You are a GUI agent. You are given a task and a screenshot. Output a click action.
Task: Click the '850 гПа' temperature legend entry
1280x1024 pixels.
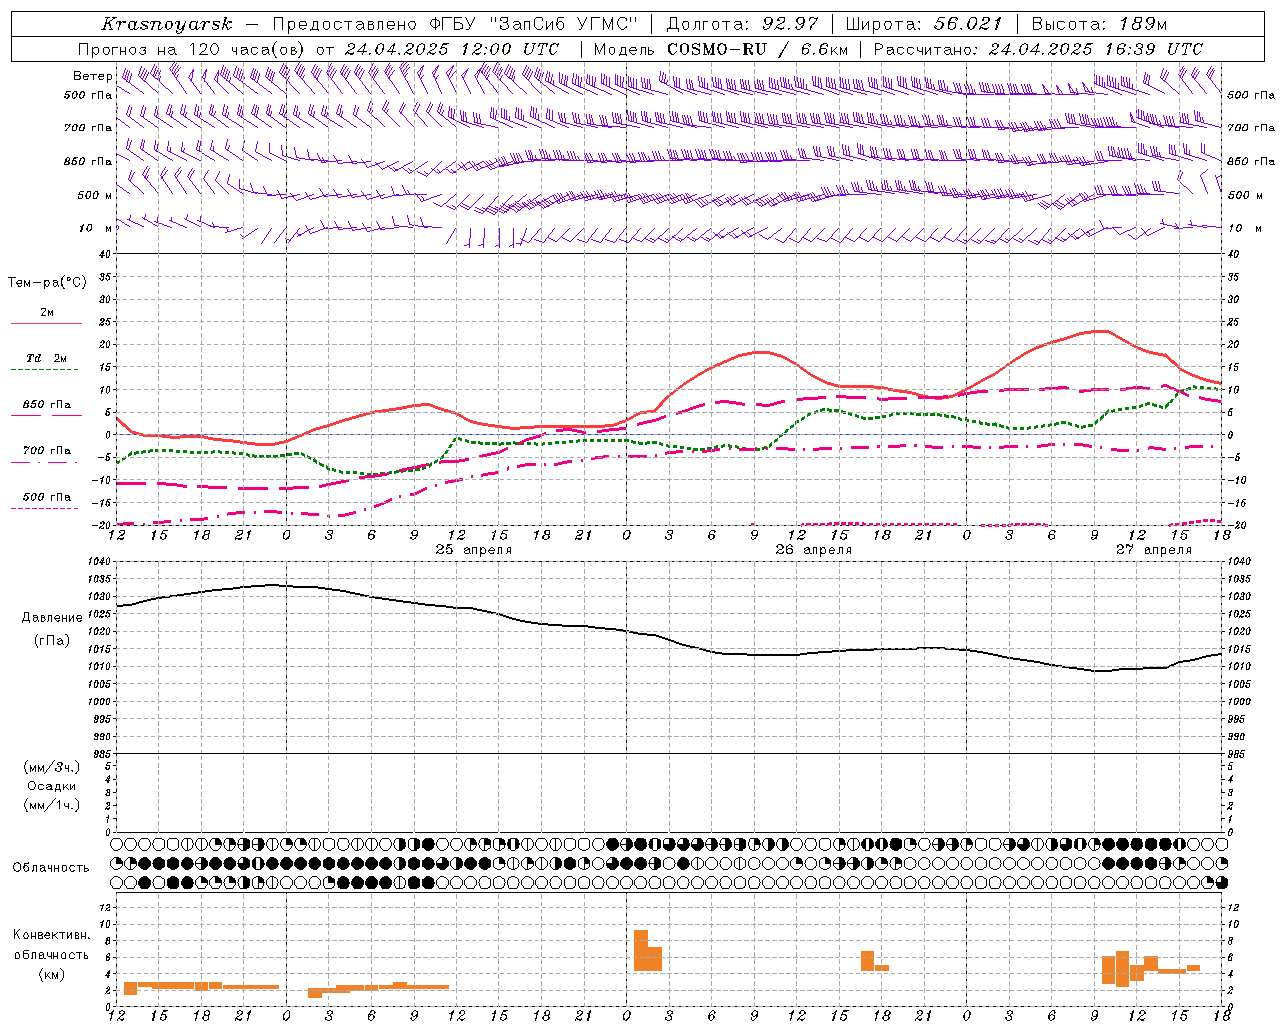pos(47,405)
